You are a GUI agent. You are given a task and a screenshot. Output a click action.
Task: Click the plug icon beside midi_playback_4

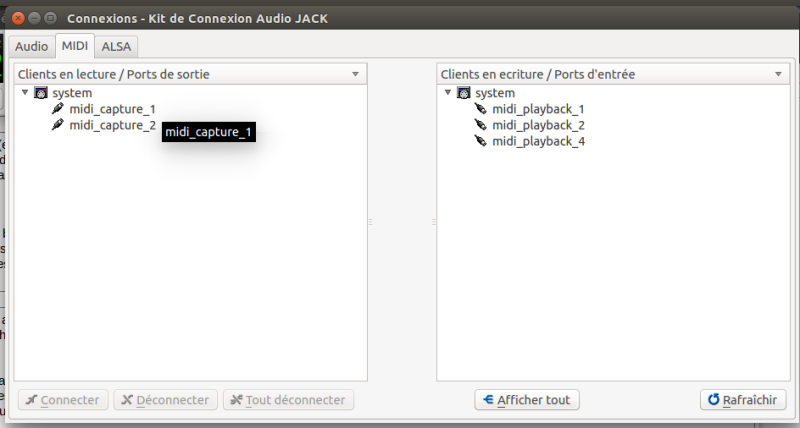[481, 141]
